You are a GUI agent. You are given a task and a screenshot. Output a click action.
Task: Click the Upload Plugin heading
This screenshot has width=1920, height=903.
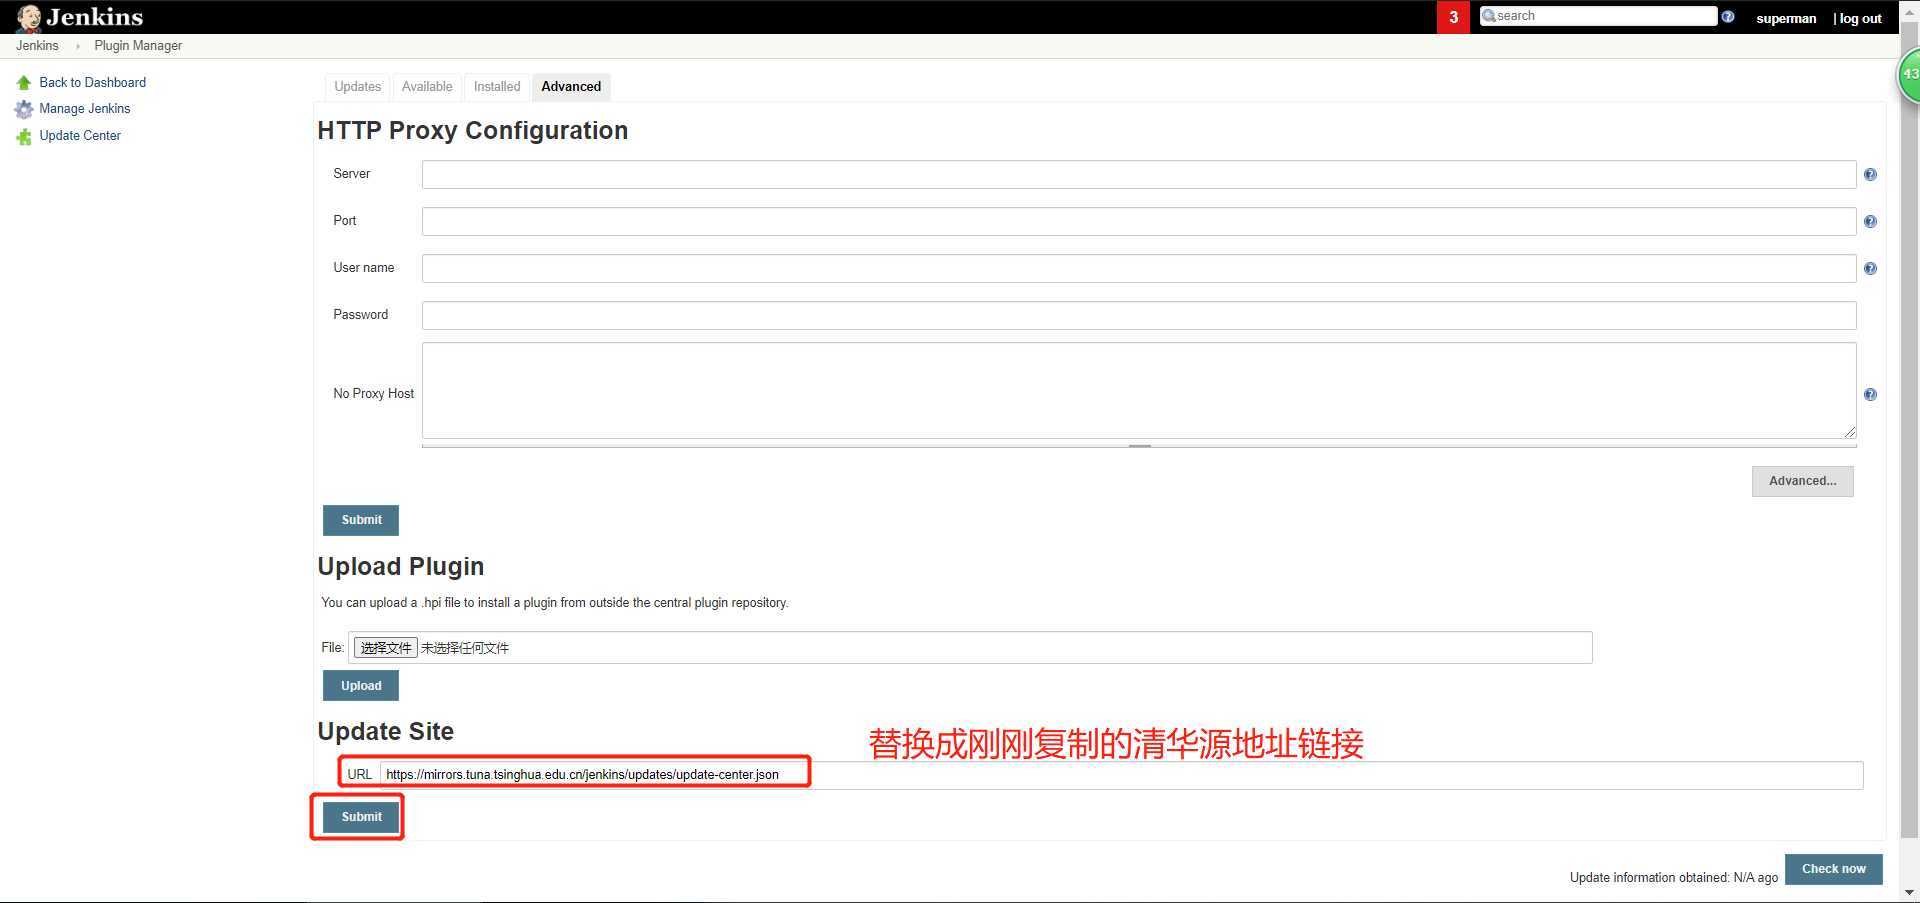point(400,567)
